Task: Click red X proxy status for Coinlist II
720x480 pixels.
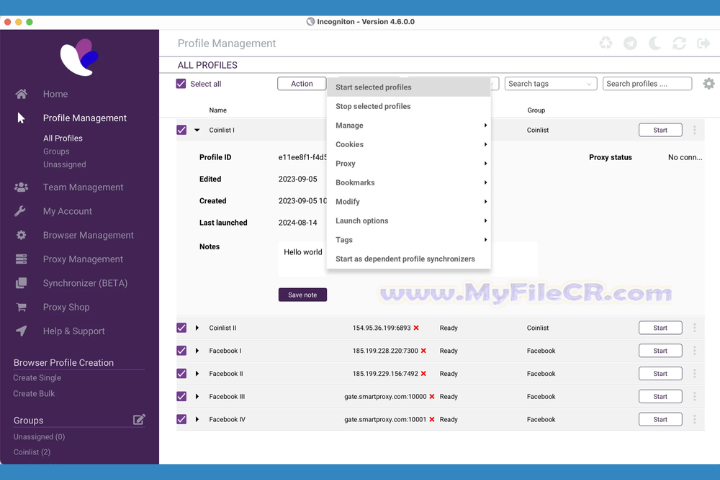Action: pyautogui.click(x=416, y=328)
